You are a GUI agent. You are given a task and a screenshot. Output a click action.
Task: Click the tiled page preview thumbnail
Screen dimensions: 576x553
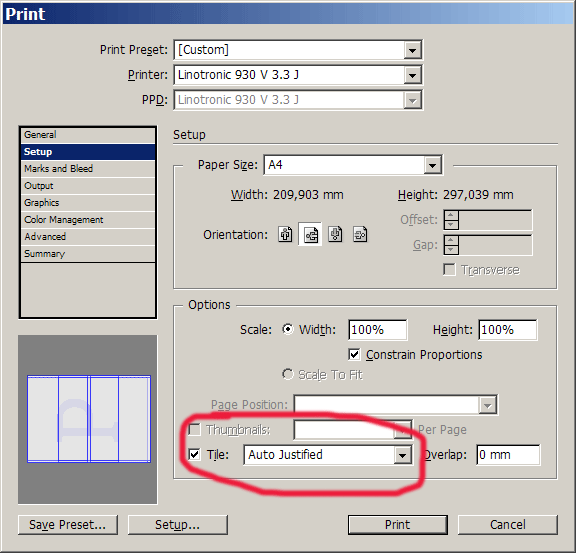(x=89, y=419)
